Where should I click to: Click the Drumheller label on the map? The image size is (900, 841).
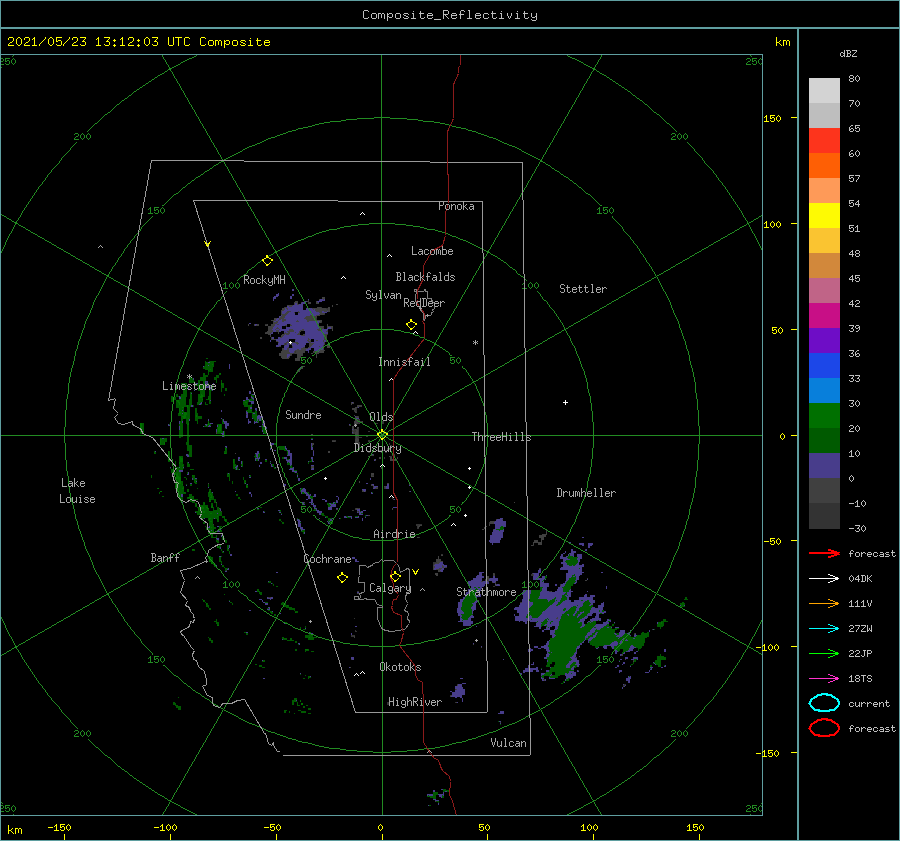coord(586,493)
